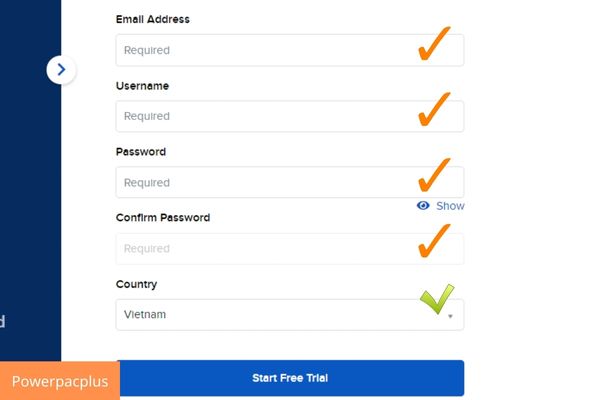Click the Confirm Password label text

click(163, 217)
